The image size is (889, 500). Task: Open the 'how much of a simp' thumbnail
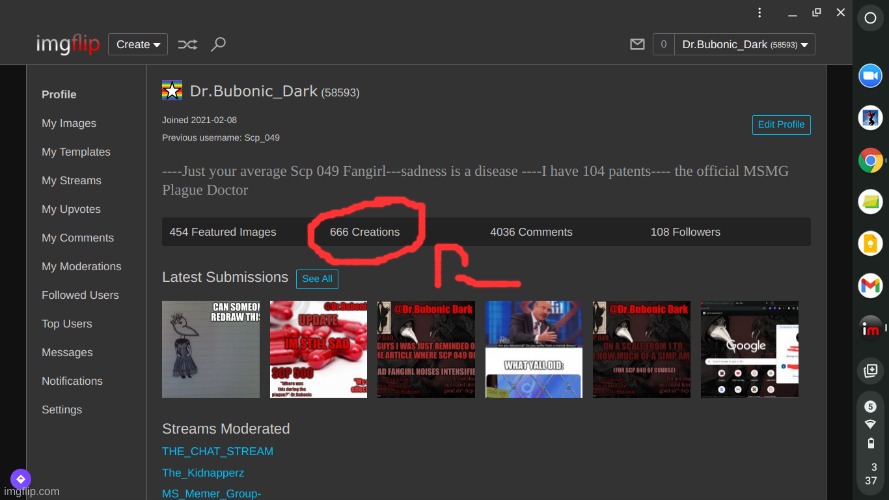pyautogui.click(x=642, y=349)
